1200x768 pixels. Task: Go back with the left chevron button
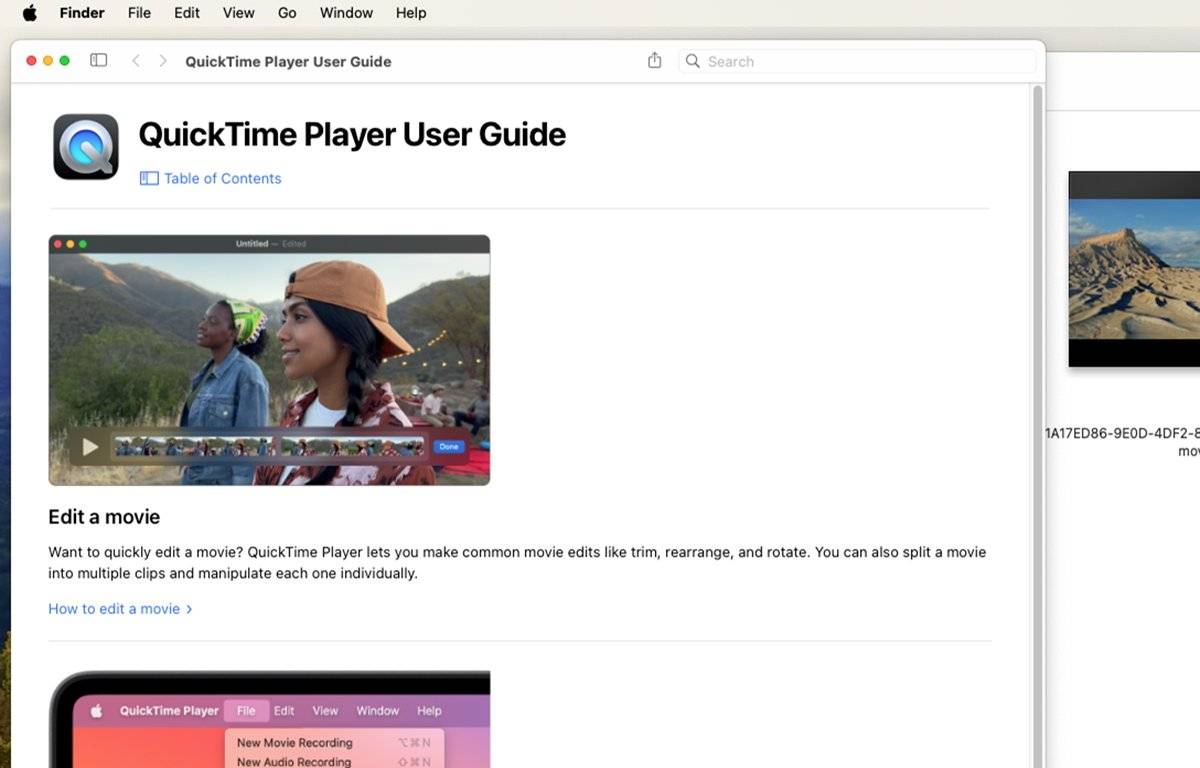(x=136, y=61)
